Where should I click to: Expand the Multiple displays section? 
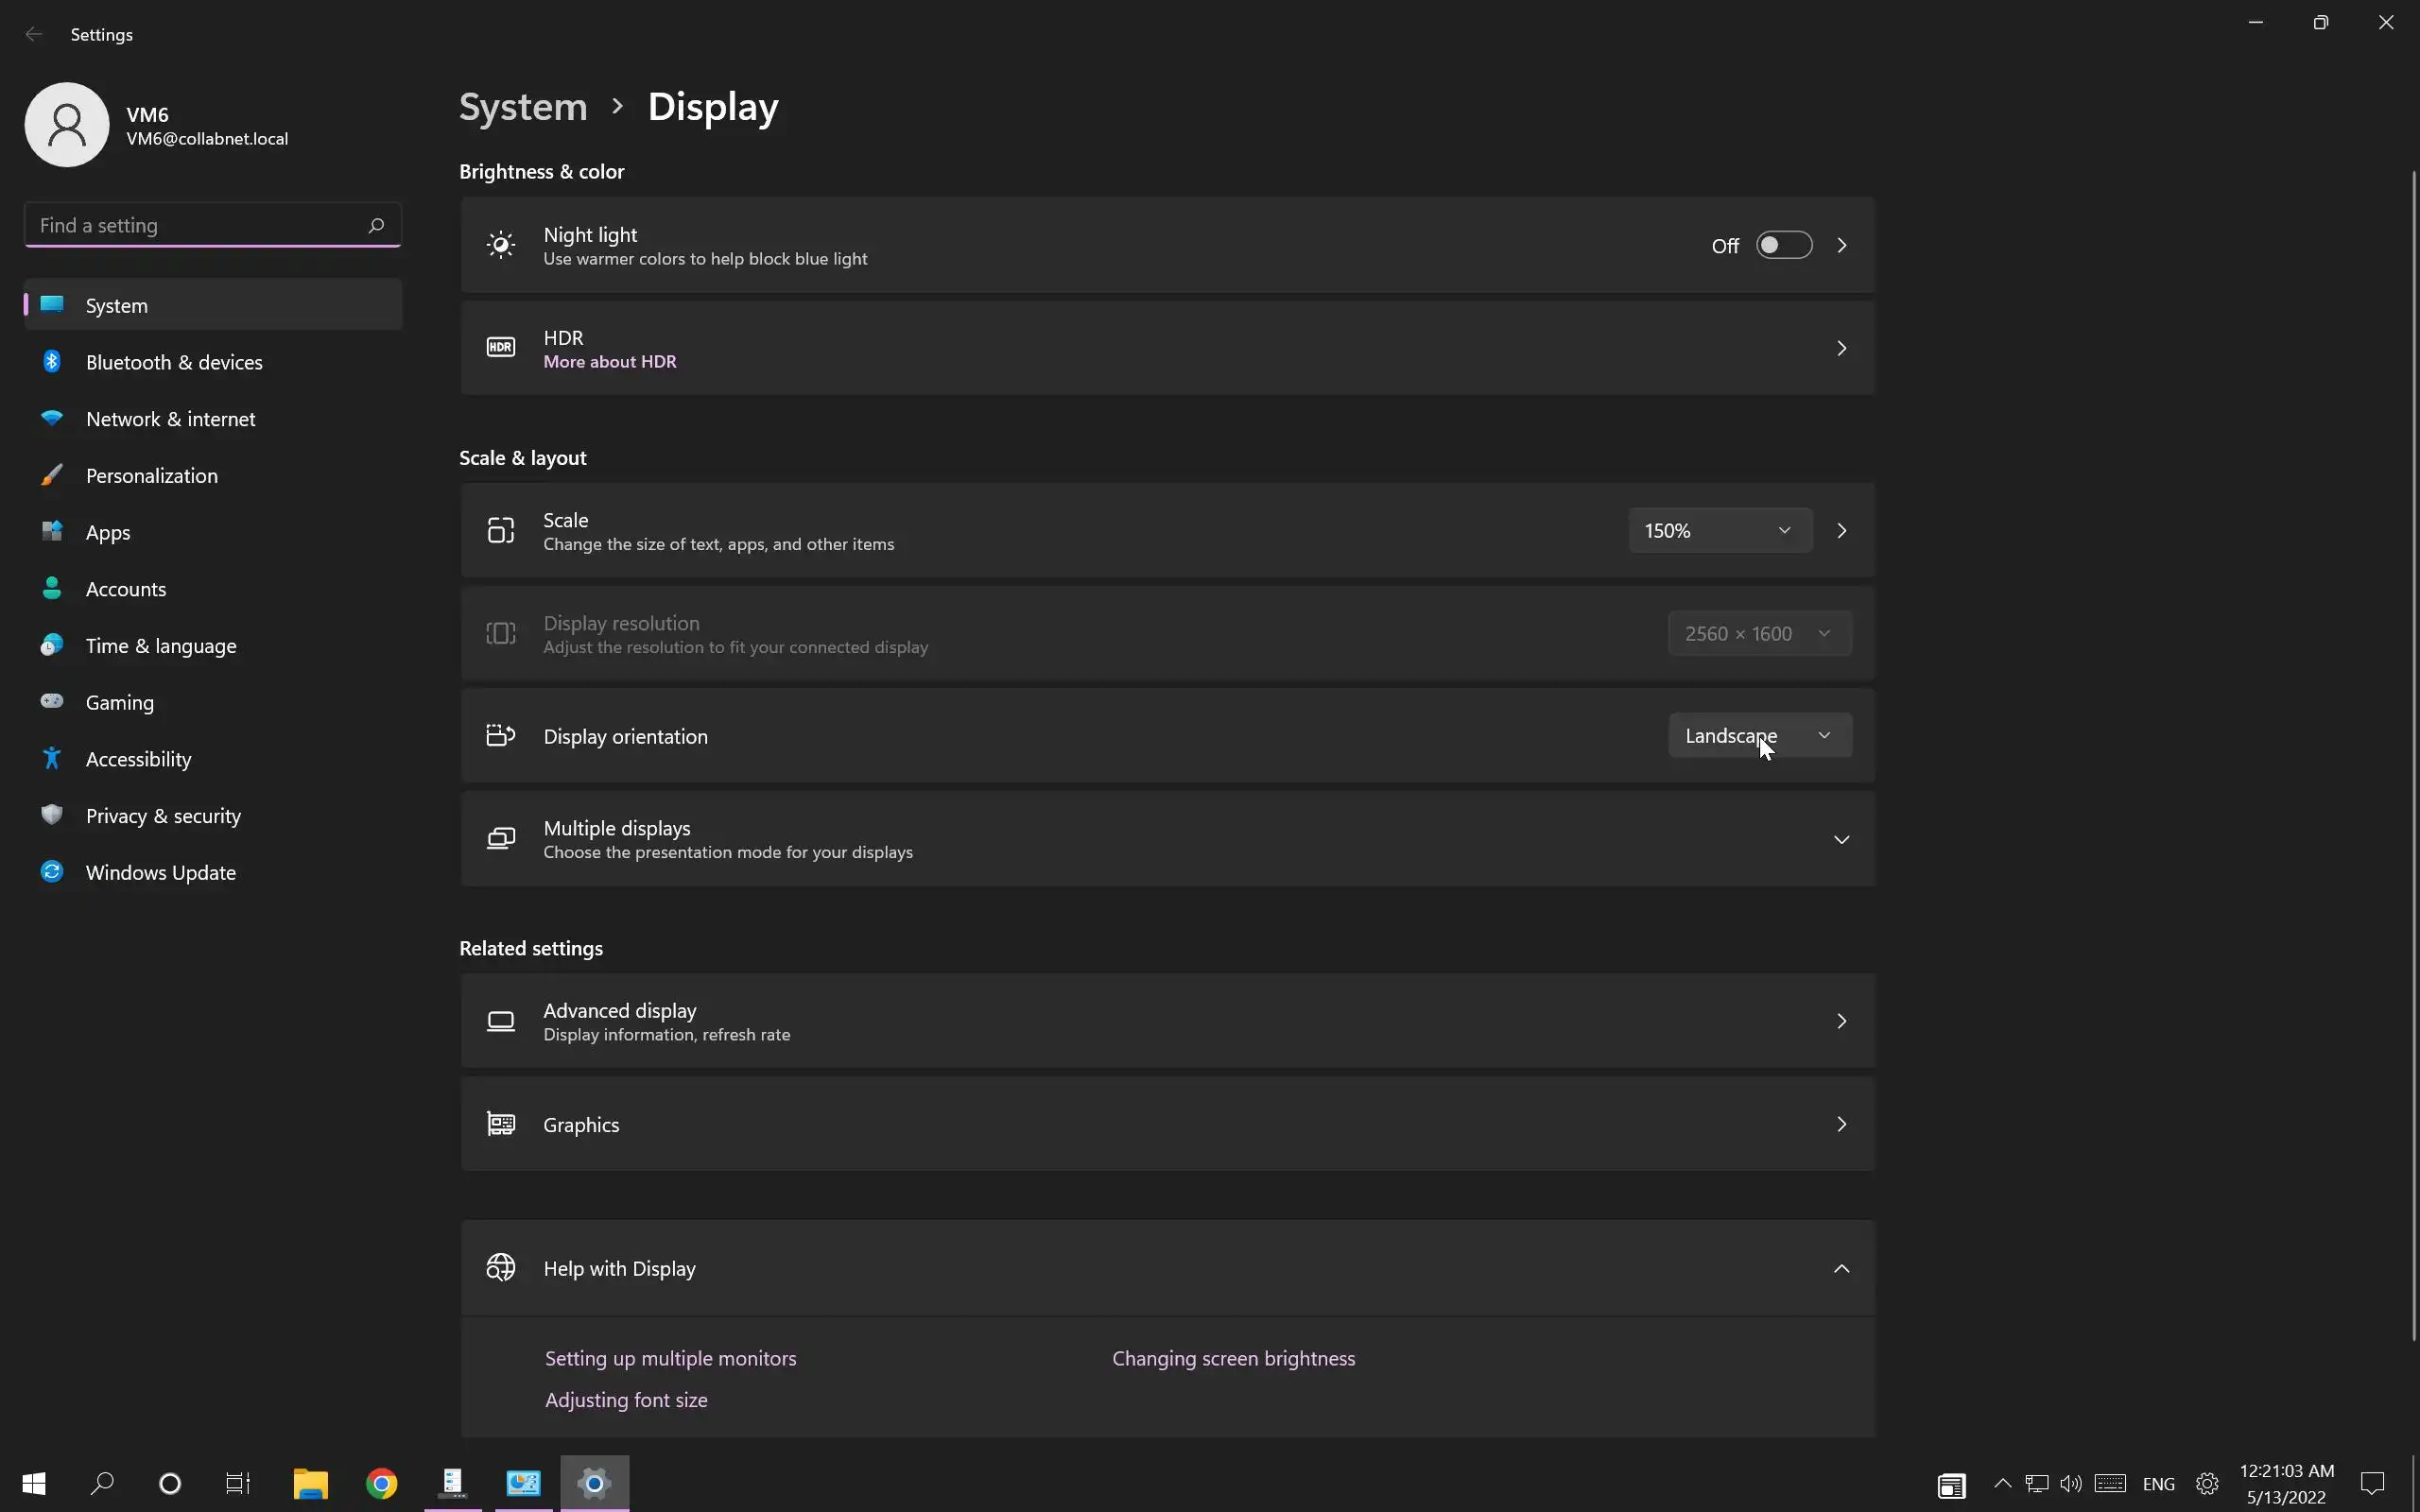coord(1841,839)
